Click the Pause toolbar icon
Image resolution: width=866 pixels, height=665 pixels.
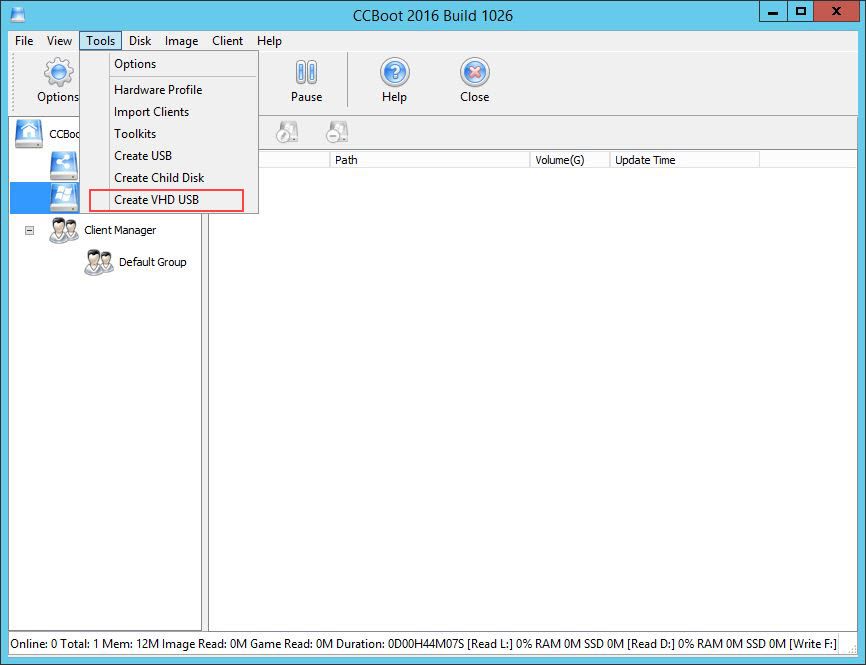(x=307, y=72)
